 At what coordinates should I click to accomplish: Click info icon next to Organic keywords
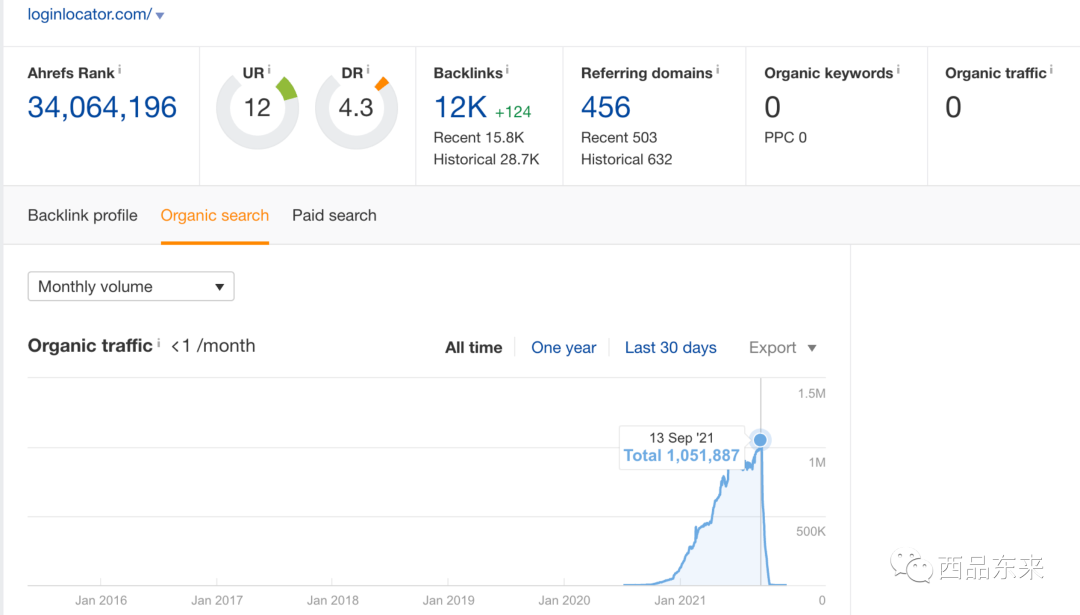pyautogui.click(x=897, y=70)
